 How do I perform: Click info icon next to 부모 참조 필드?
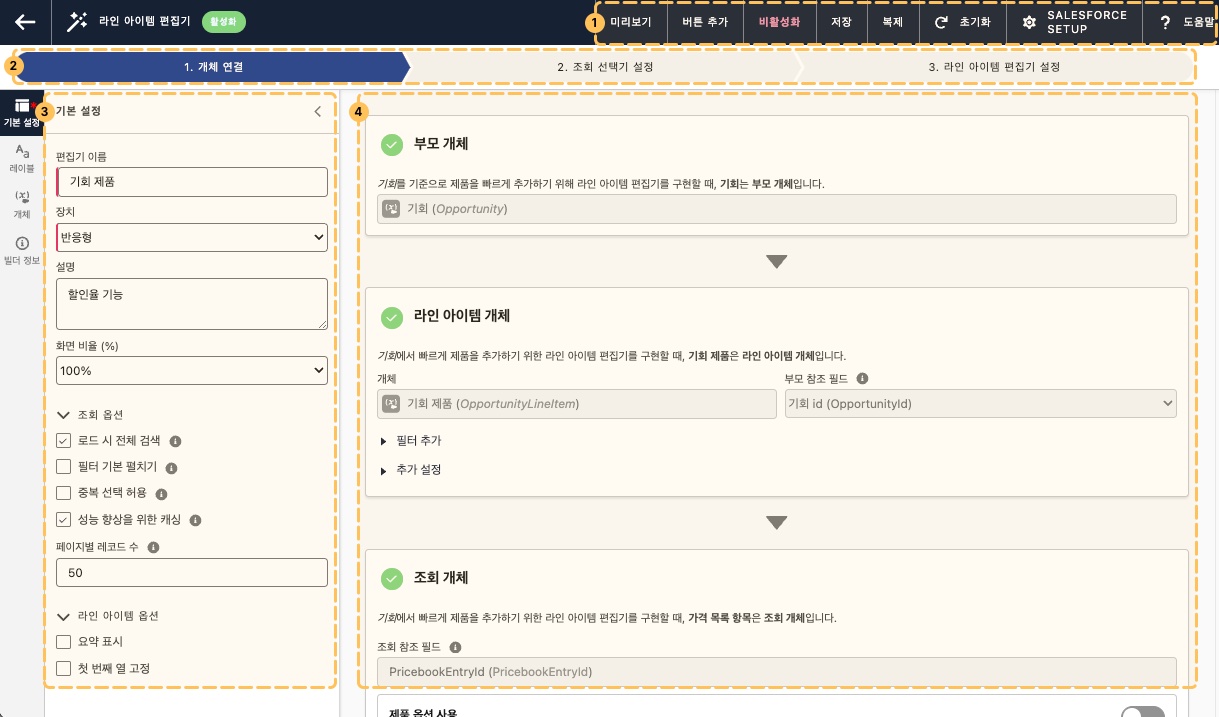(862, 379)
